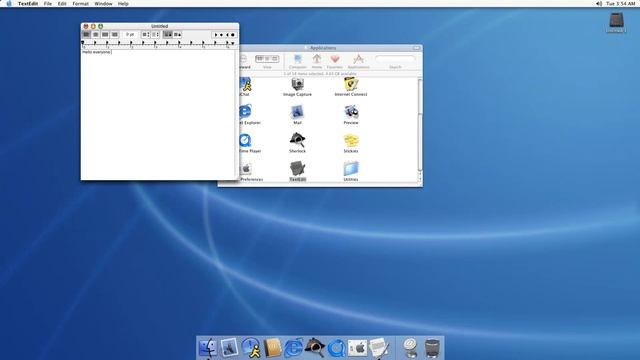Select Utilities folder in Applications window
Viewport: 640px width, 360px height.
tap(351, 171)
